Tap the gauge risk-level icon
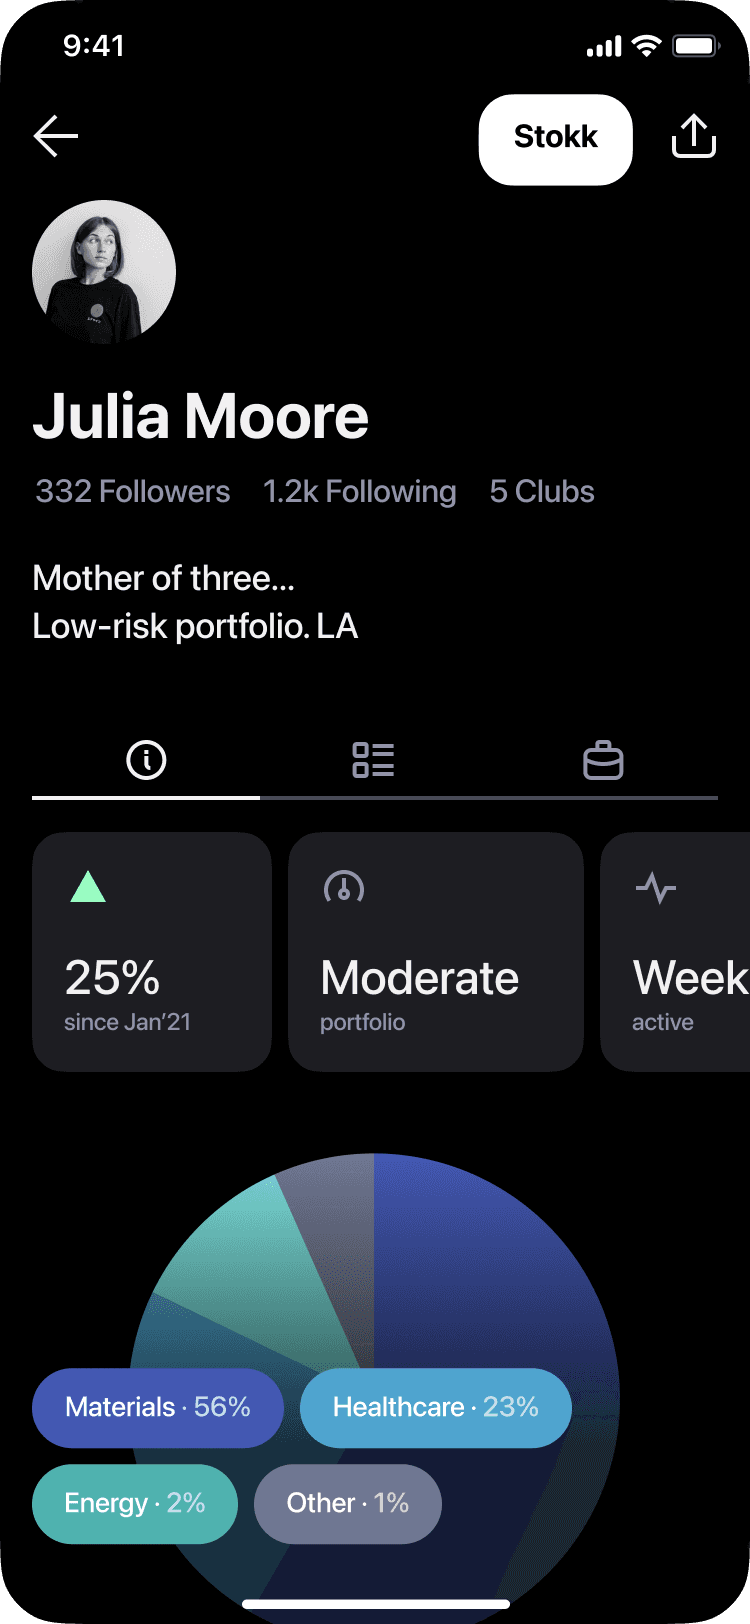The width and height of the screenshot is (750, 1624). (344, 887)
